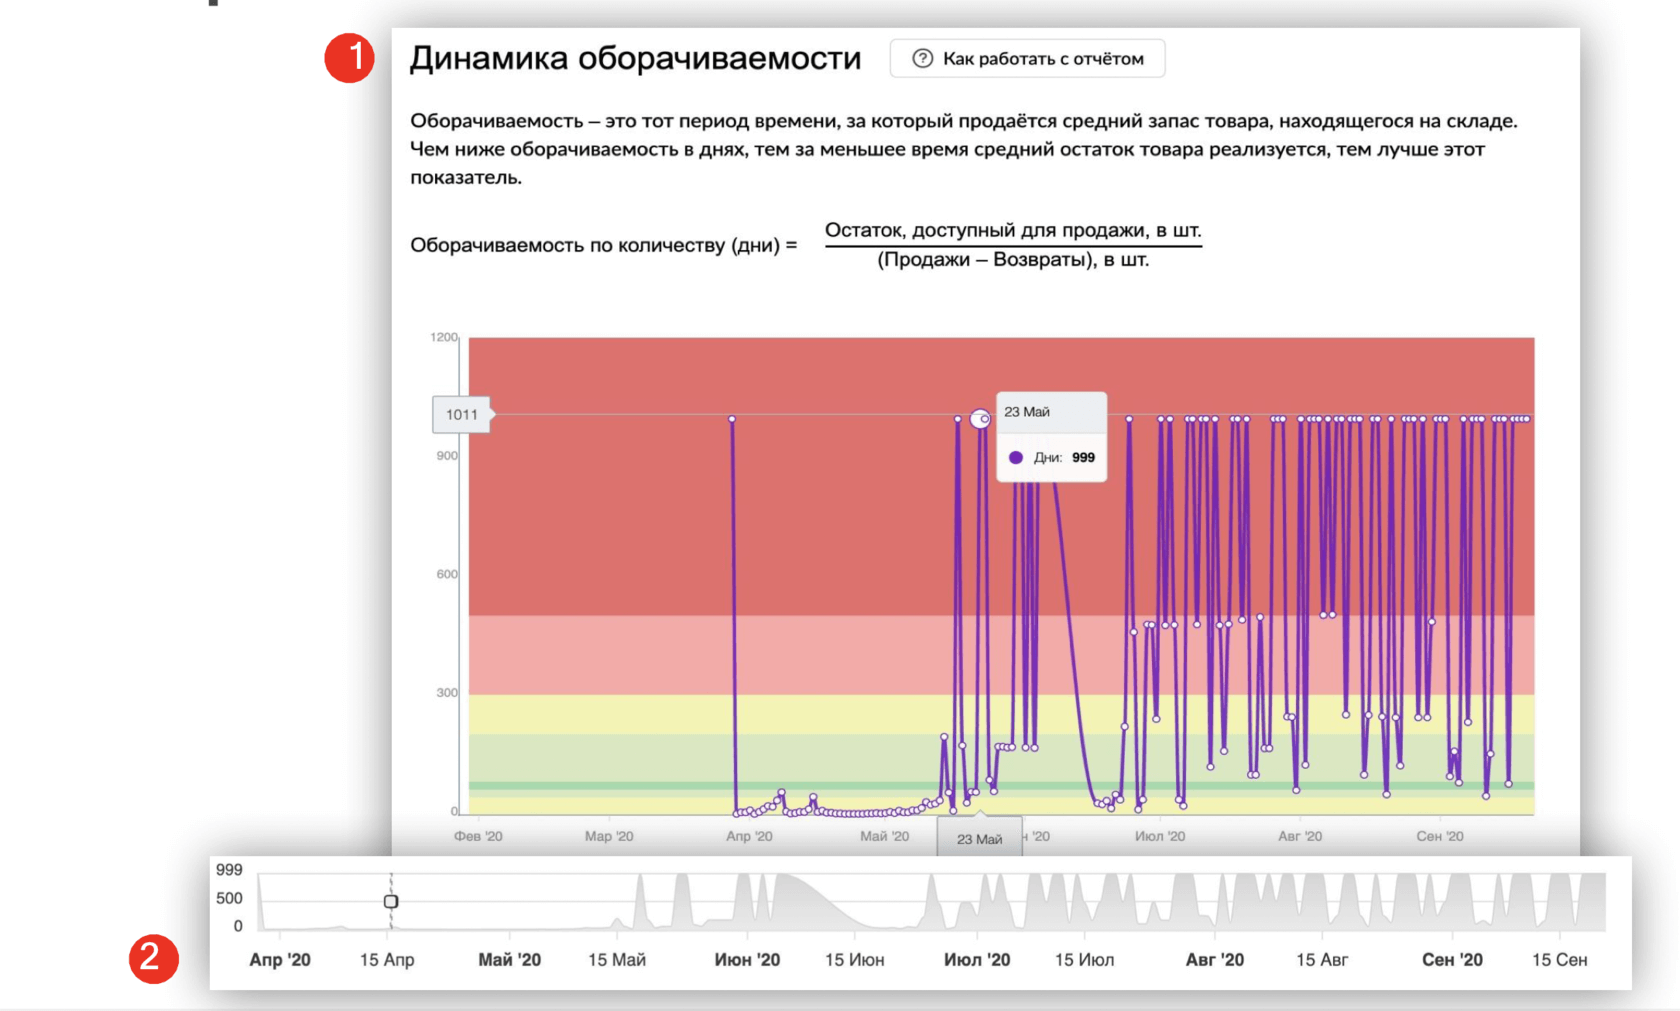1680x1011 pixels.
Task: Click the 'Май '20' chart axis label
Action: click(885, 836)
